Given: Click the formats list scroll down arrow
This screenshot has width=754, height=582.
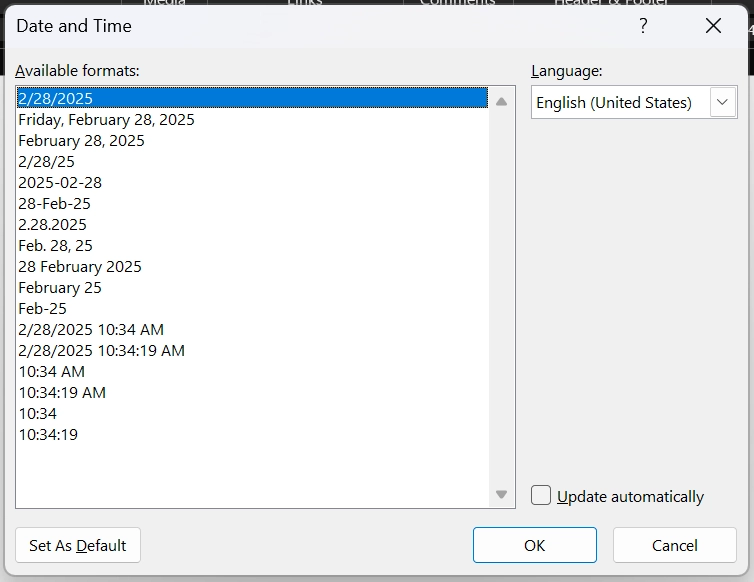Looking at the screenshot, I should pyautogui.click(x=501, y=495).
